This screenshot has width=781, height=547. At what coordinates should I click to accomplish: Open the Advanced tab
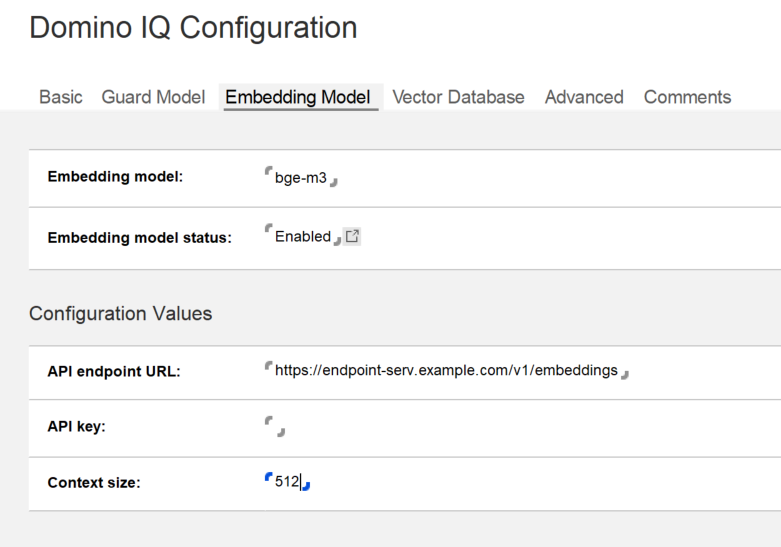584,97
